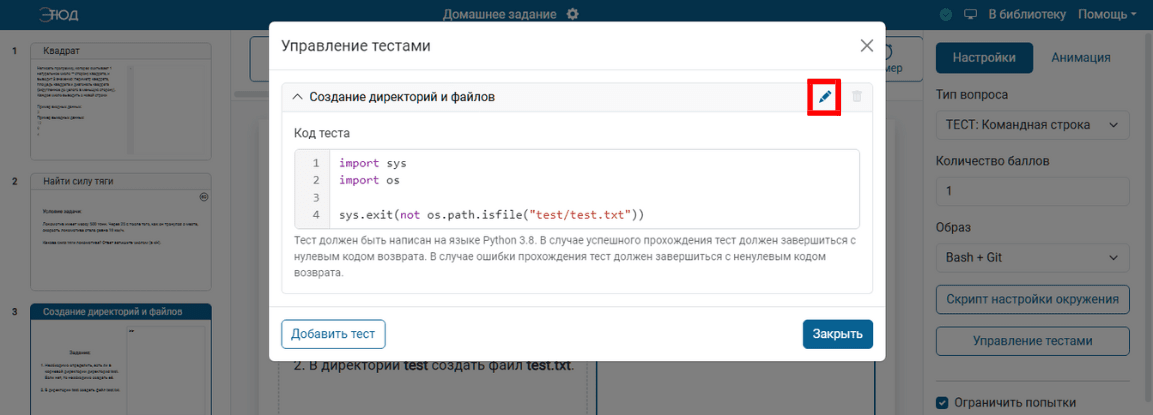Open the Тип вопроса dropdown
This screenshot has height=415, width=1153.
[x=1032, y=125]
